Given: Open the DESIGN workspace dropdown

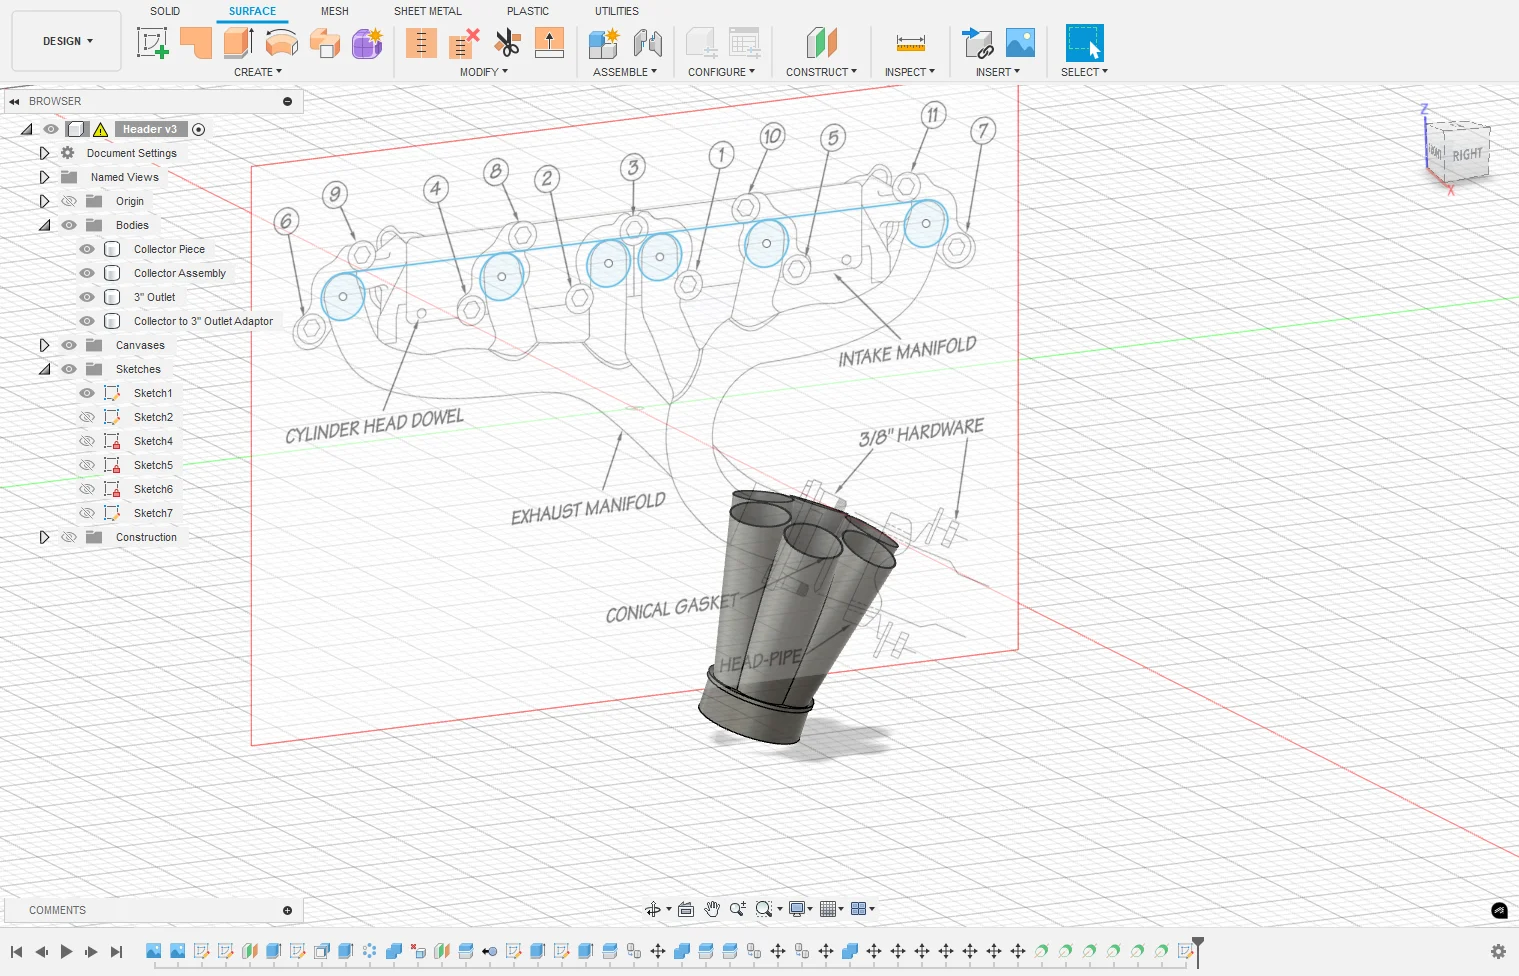Looking at the screenshot, I should pos(67,41).
